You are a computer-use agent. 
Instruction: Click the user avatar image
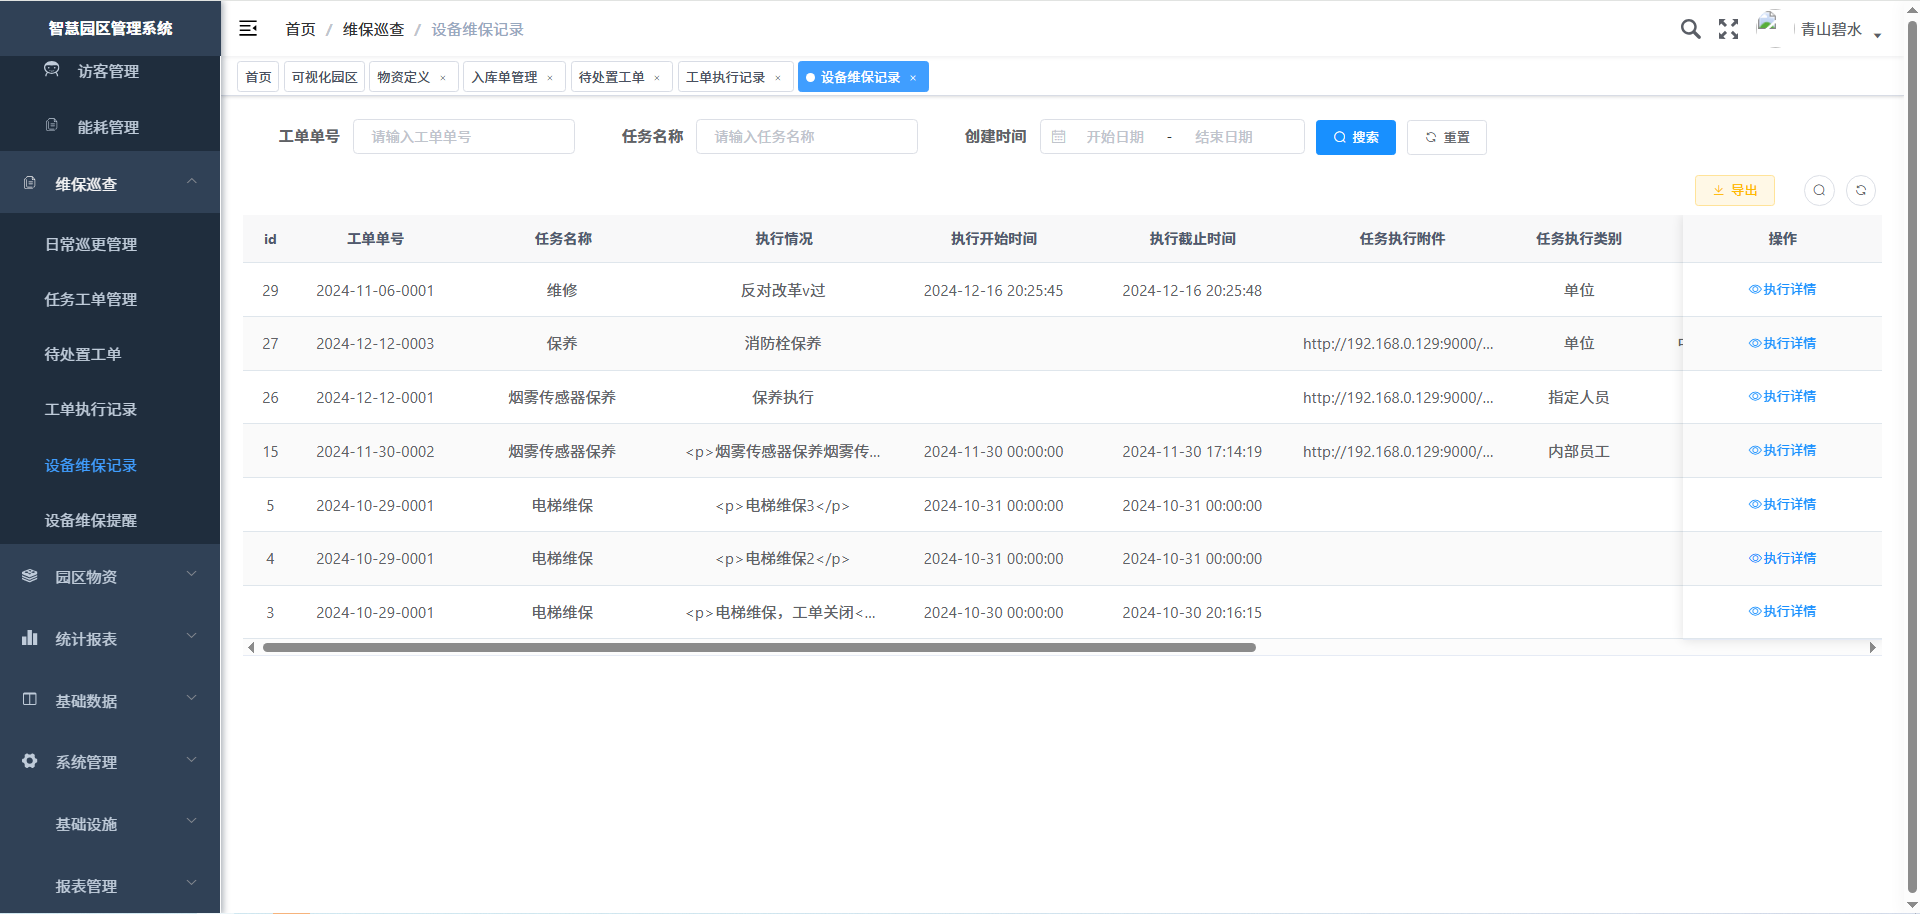[x=1769, y=27]
